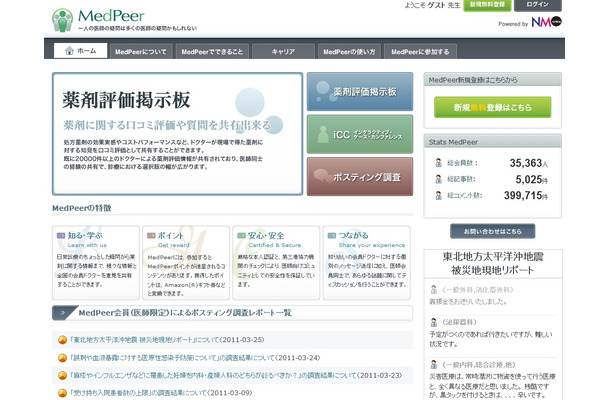
Task: Click the 安心・安全 Certified & Secure card
Action: point(276,263)
